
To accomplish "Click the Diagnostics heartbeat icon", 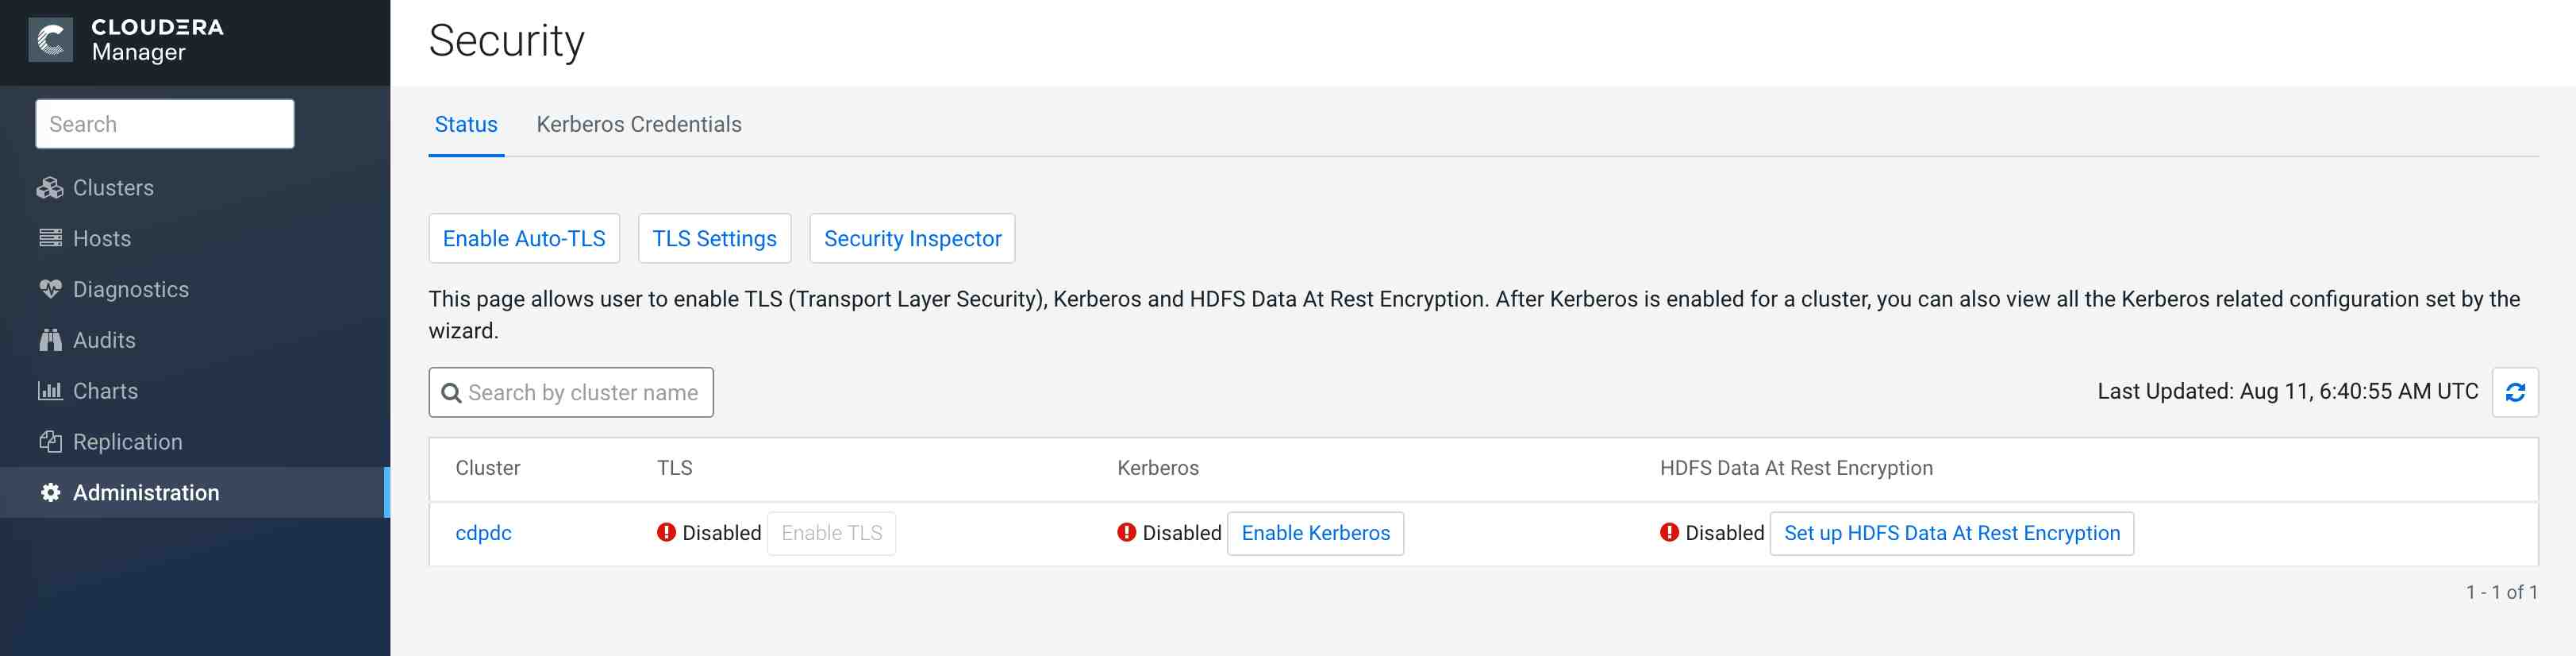I will (50, 289).
